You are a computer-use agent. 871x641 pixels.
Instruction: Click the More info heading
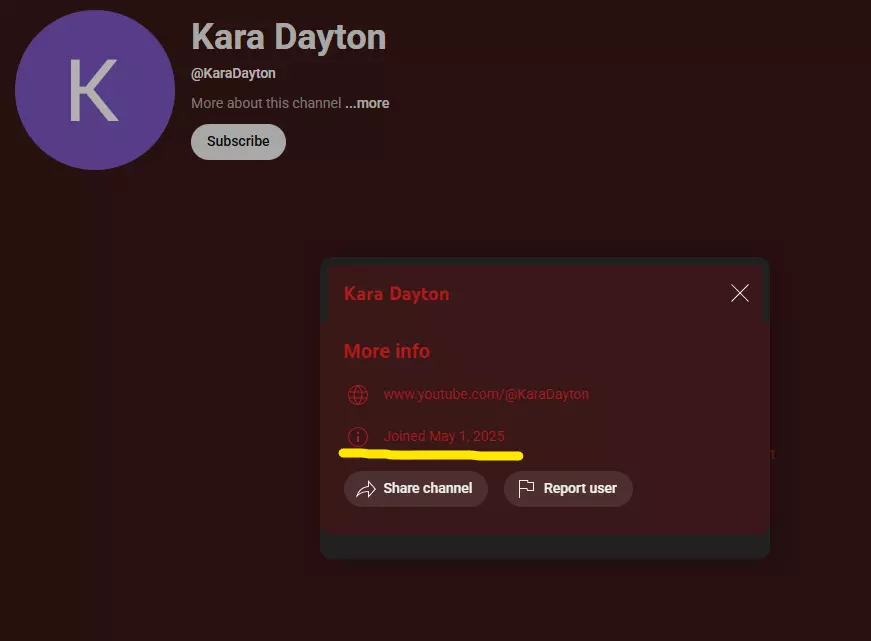pyautogui.click(x=387, y=351)
